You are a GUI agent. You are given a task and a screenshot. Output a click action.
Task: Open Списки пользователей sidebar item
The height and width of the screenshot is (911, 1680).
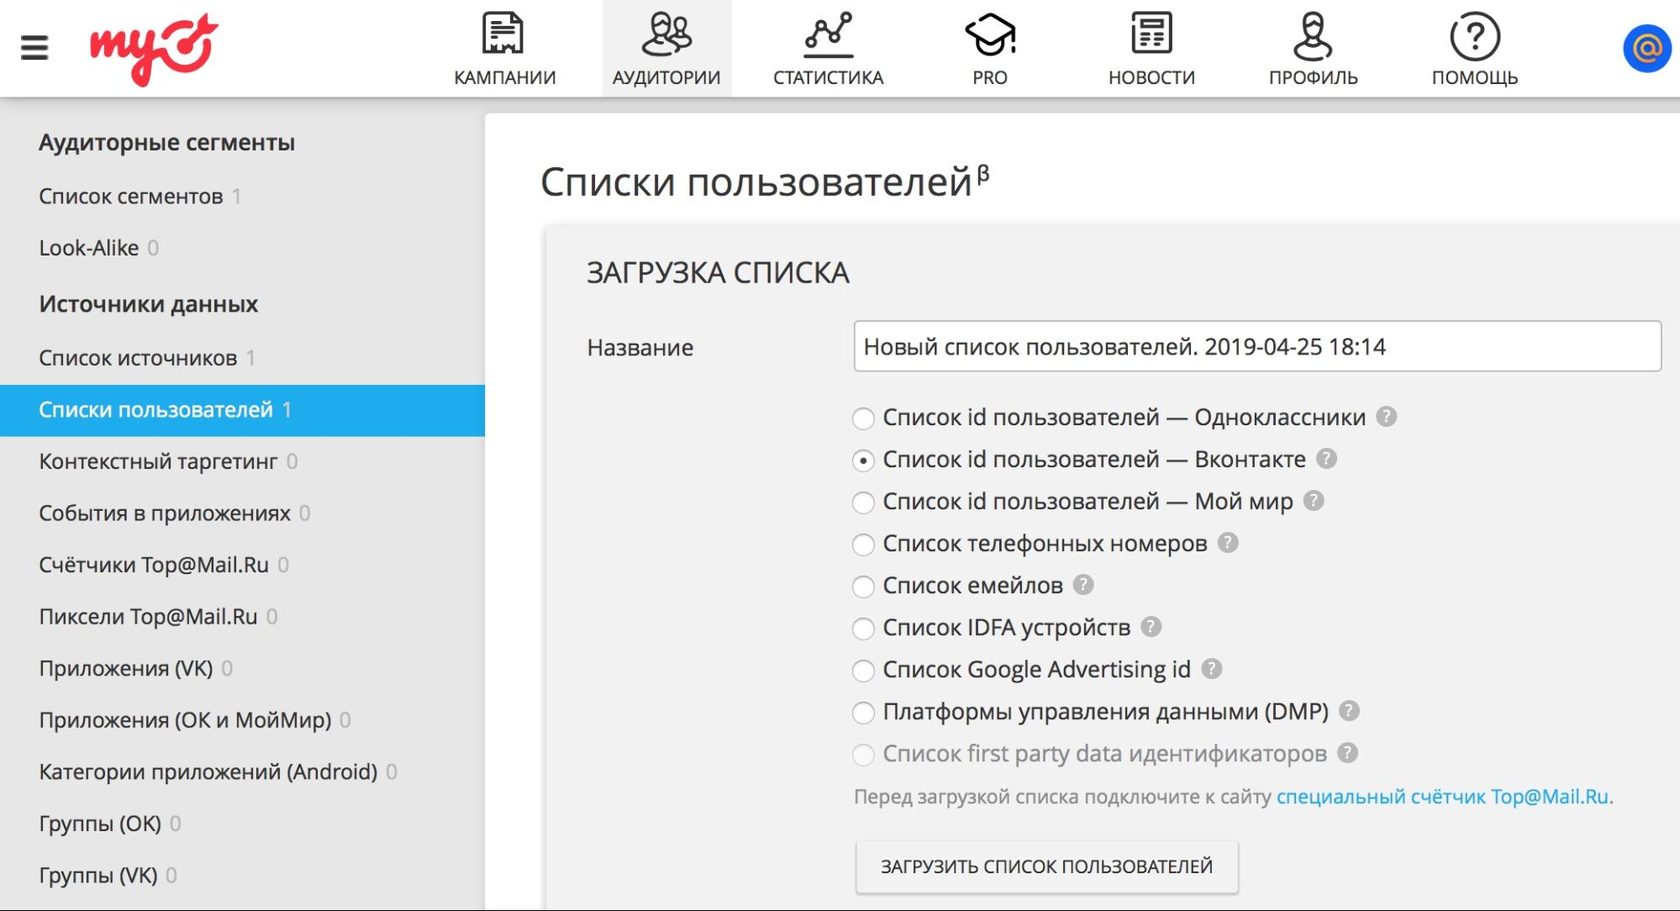[x=242, y=410]
